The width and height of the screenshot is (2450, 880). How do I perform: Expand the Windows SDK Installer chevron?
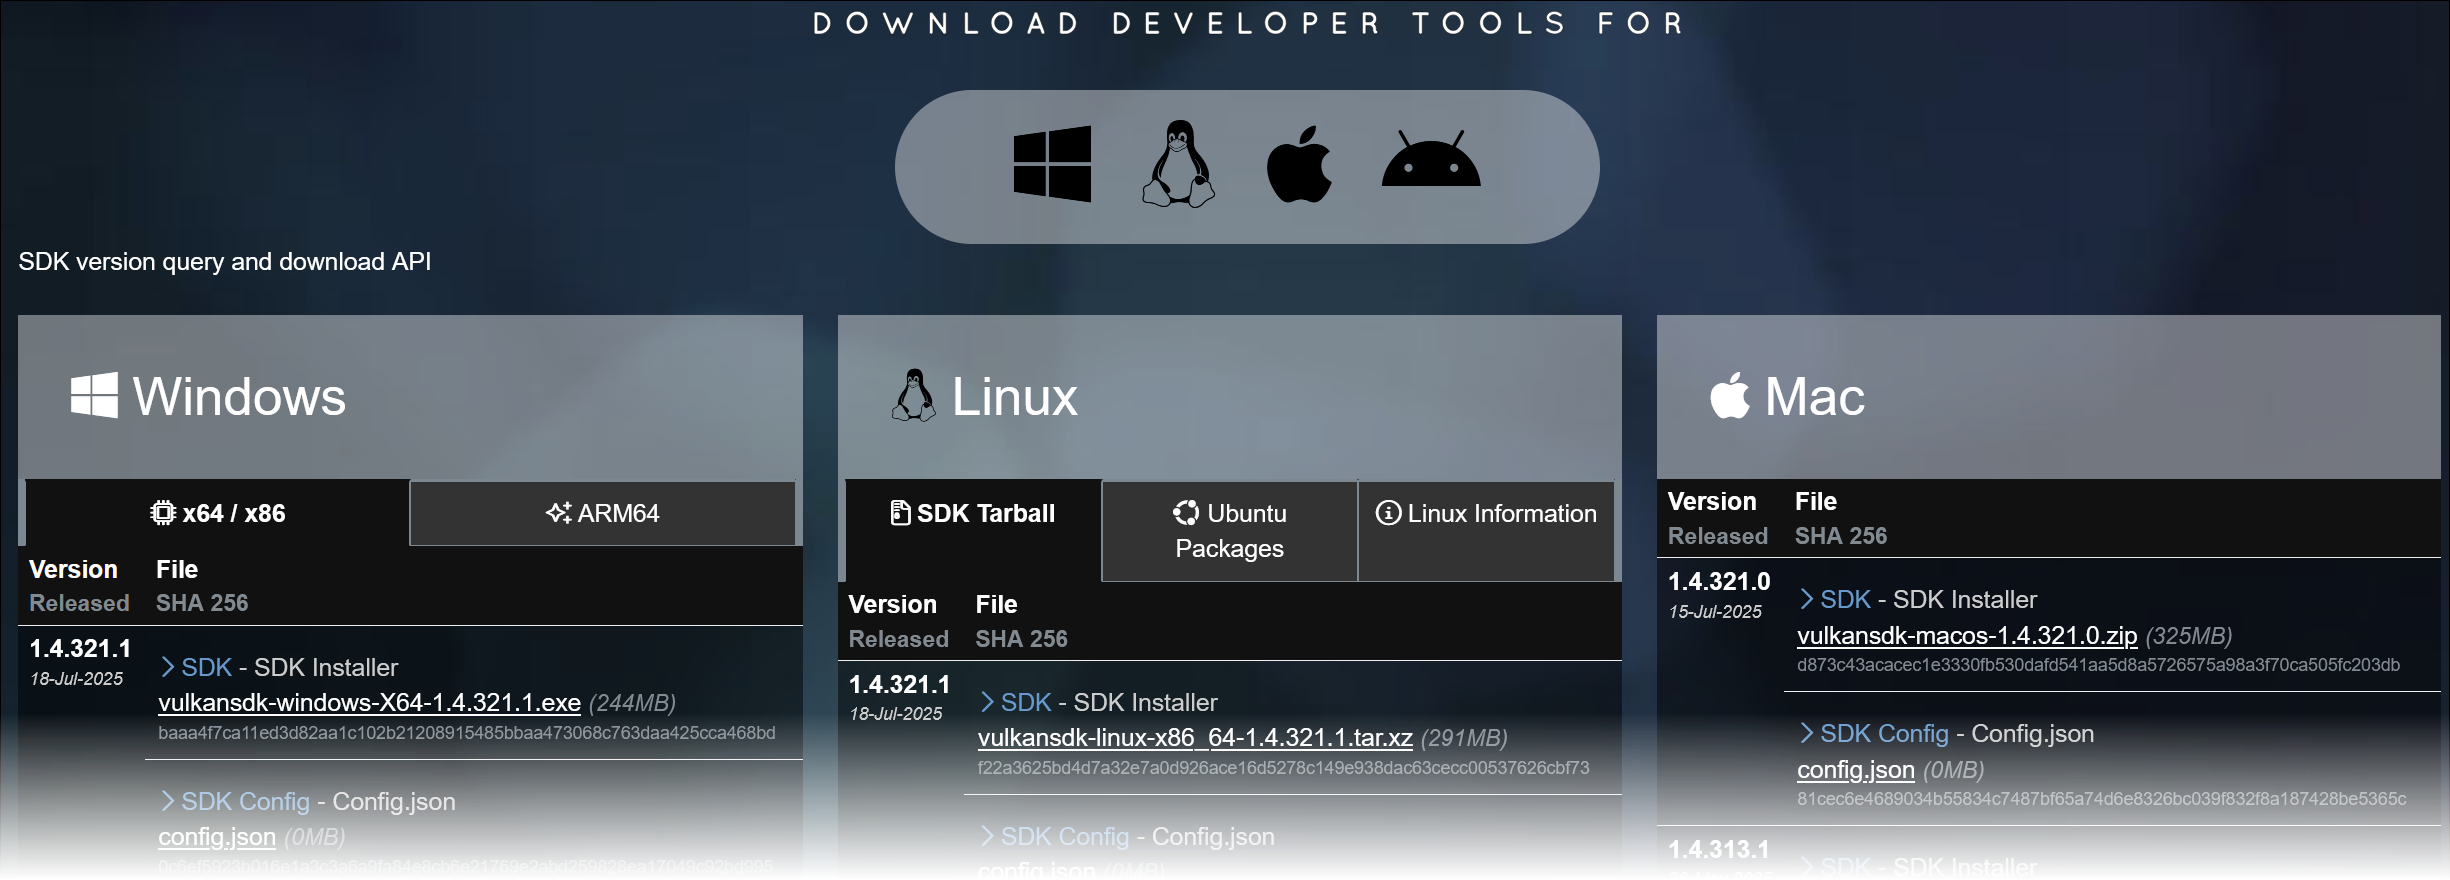click(168, 667)
